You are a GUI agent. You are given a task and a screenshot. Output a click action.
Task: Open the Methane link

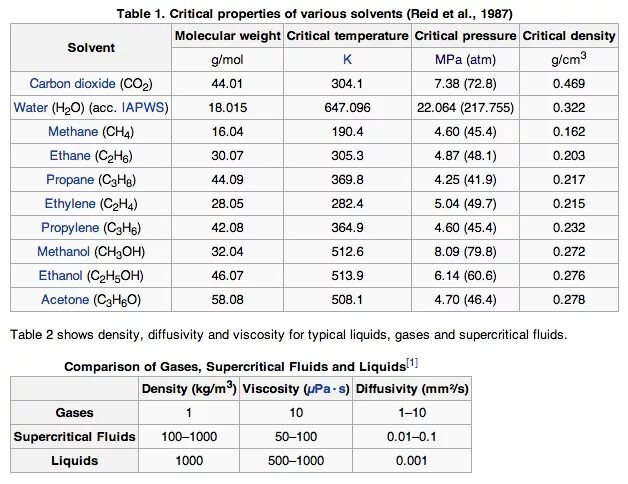click(73, 131)
